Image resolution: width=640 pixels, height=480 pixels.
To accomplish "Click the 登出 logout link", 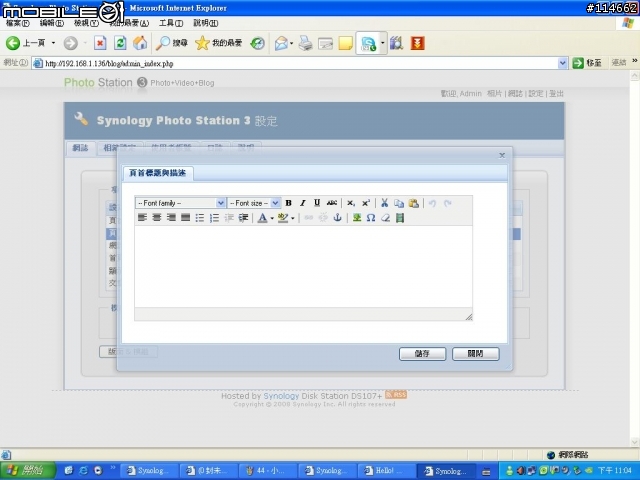I will point(556,93).
